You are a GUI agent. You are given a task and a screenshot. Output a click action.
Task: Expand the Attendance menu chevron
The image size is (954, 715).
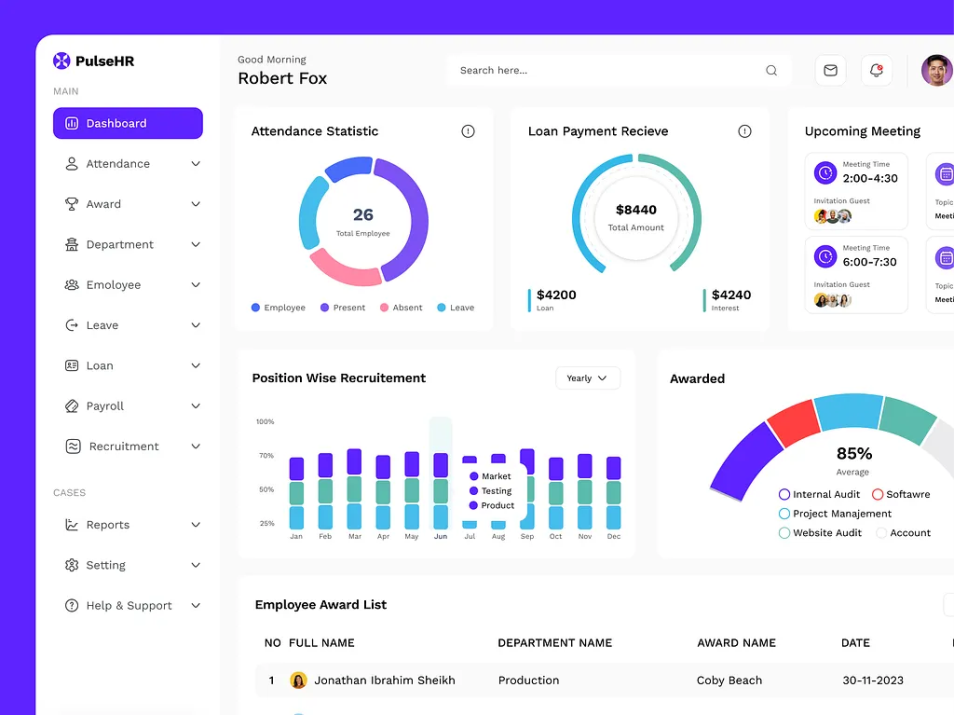[x=196, y=164]
